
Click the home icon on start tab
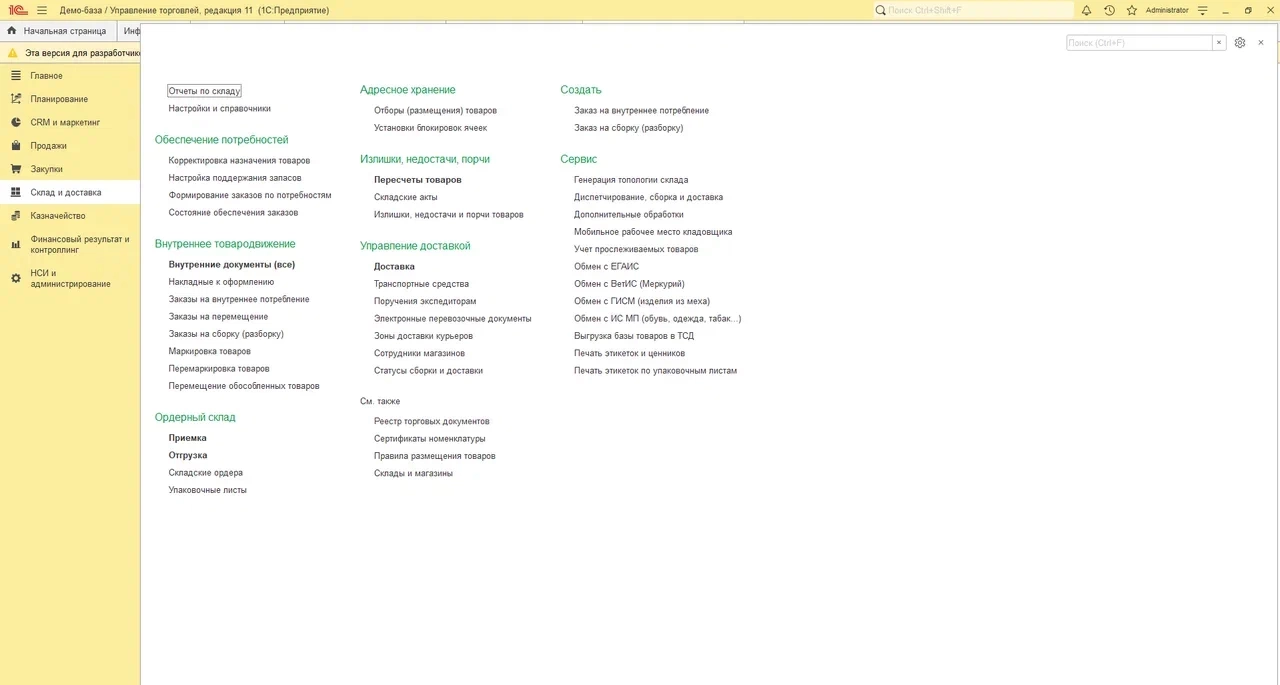point(12,31)
